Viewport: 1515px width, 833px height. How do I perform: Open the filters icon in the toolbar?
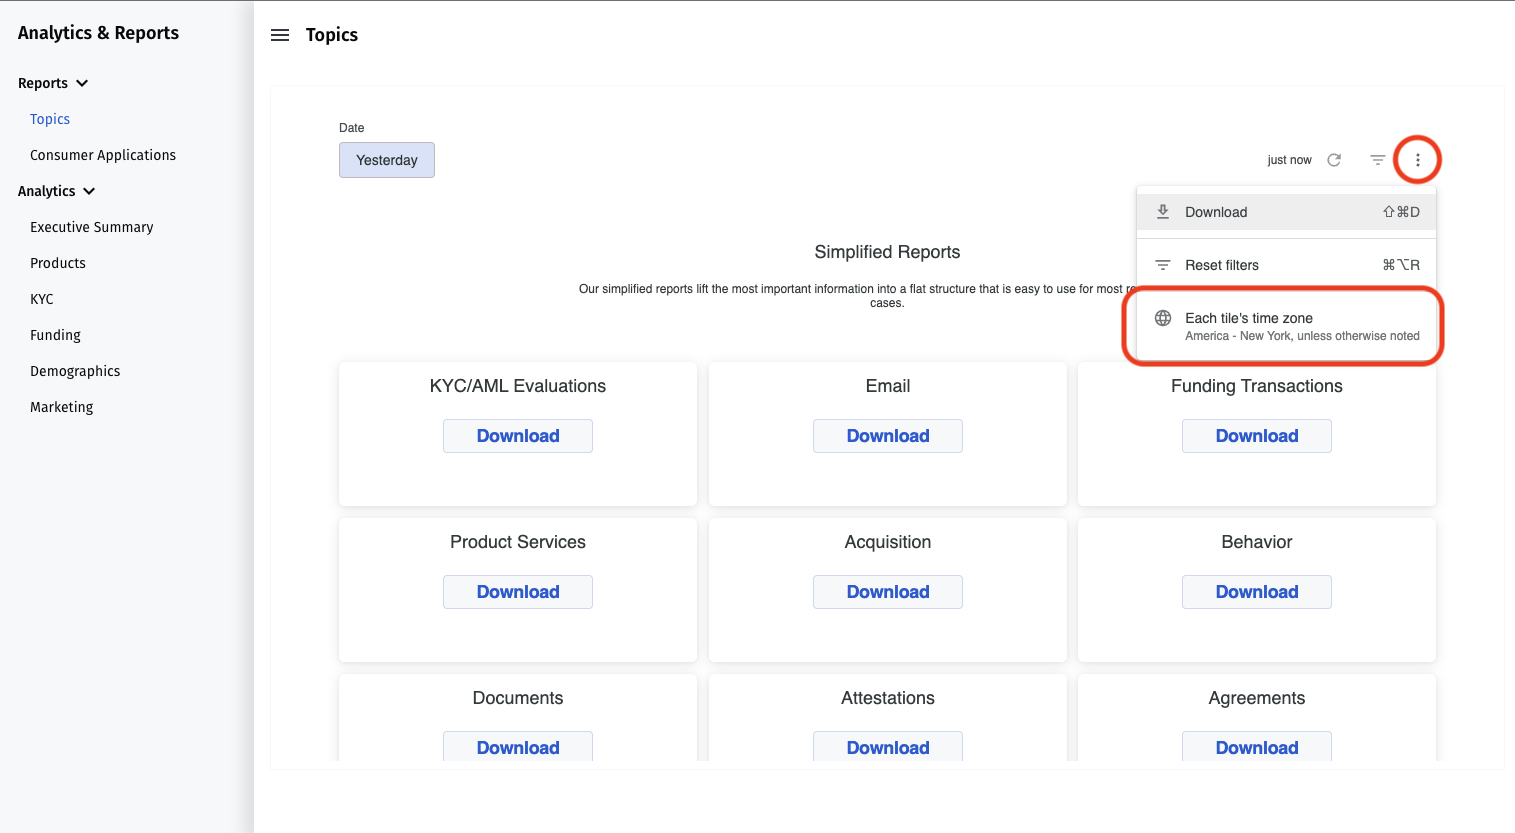1377,160
